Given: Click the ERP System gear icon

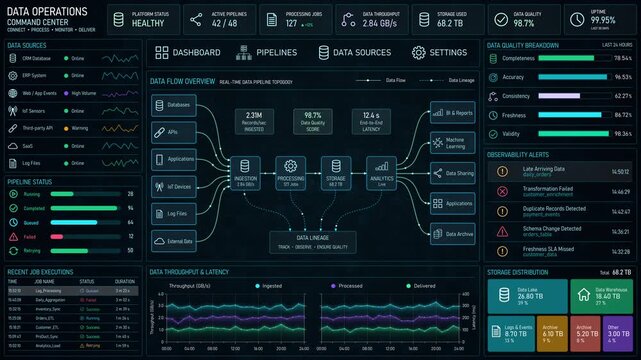Looking at the screenshot, I should tap(13, 76).
